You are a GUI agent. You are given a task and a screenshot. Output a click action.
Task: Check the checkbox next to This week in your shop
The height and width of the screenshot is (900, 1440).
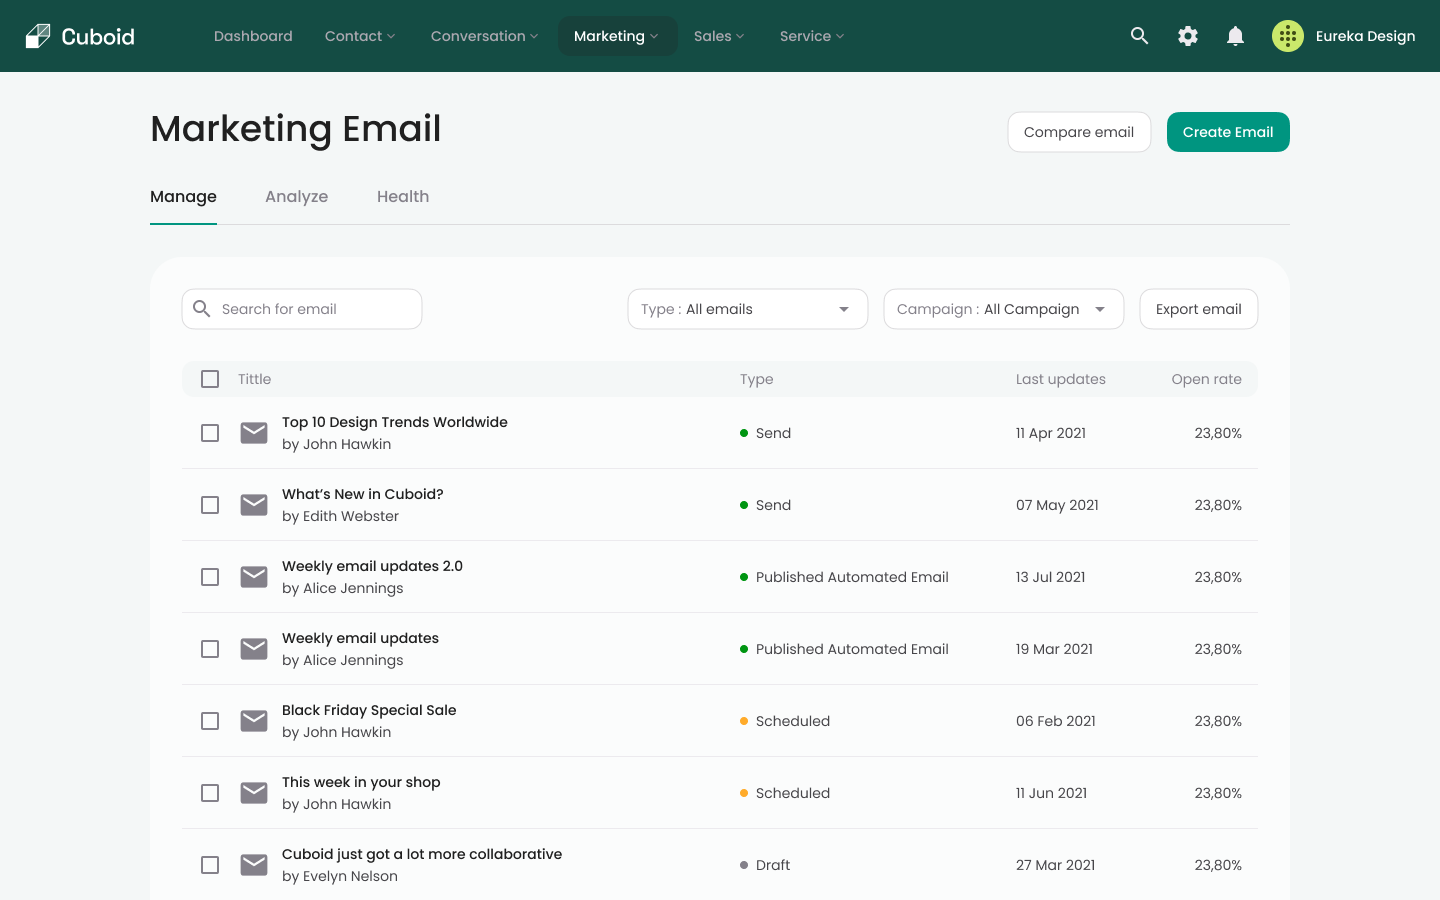pyautogui.click(x=210, y=793)
